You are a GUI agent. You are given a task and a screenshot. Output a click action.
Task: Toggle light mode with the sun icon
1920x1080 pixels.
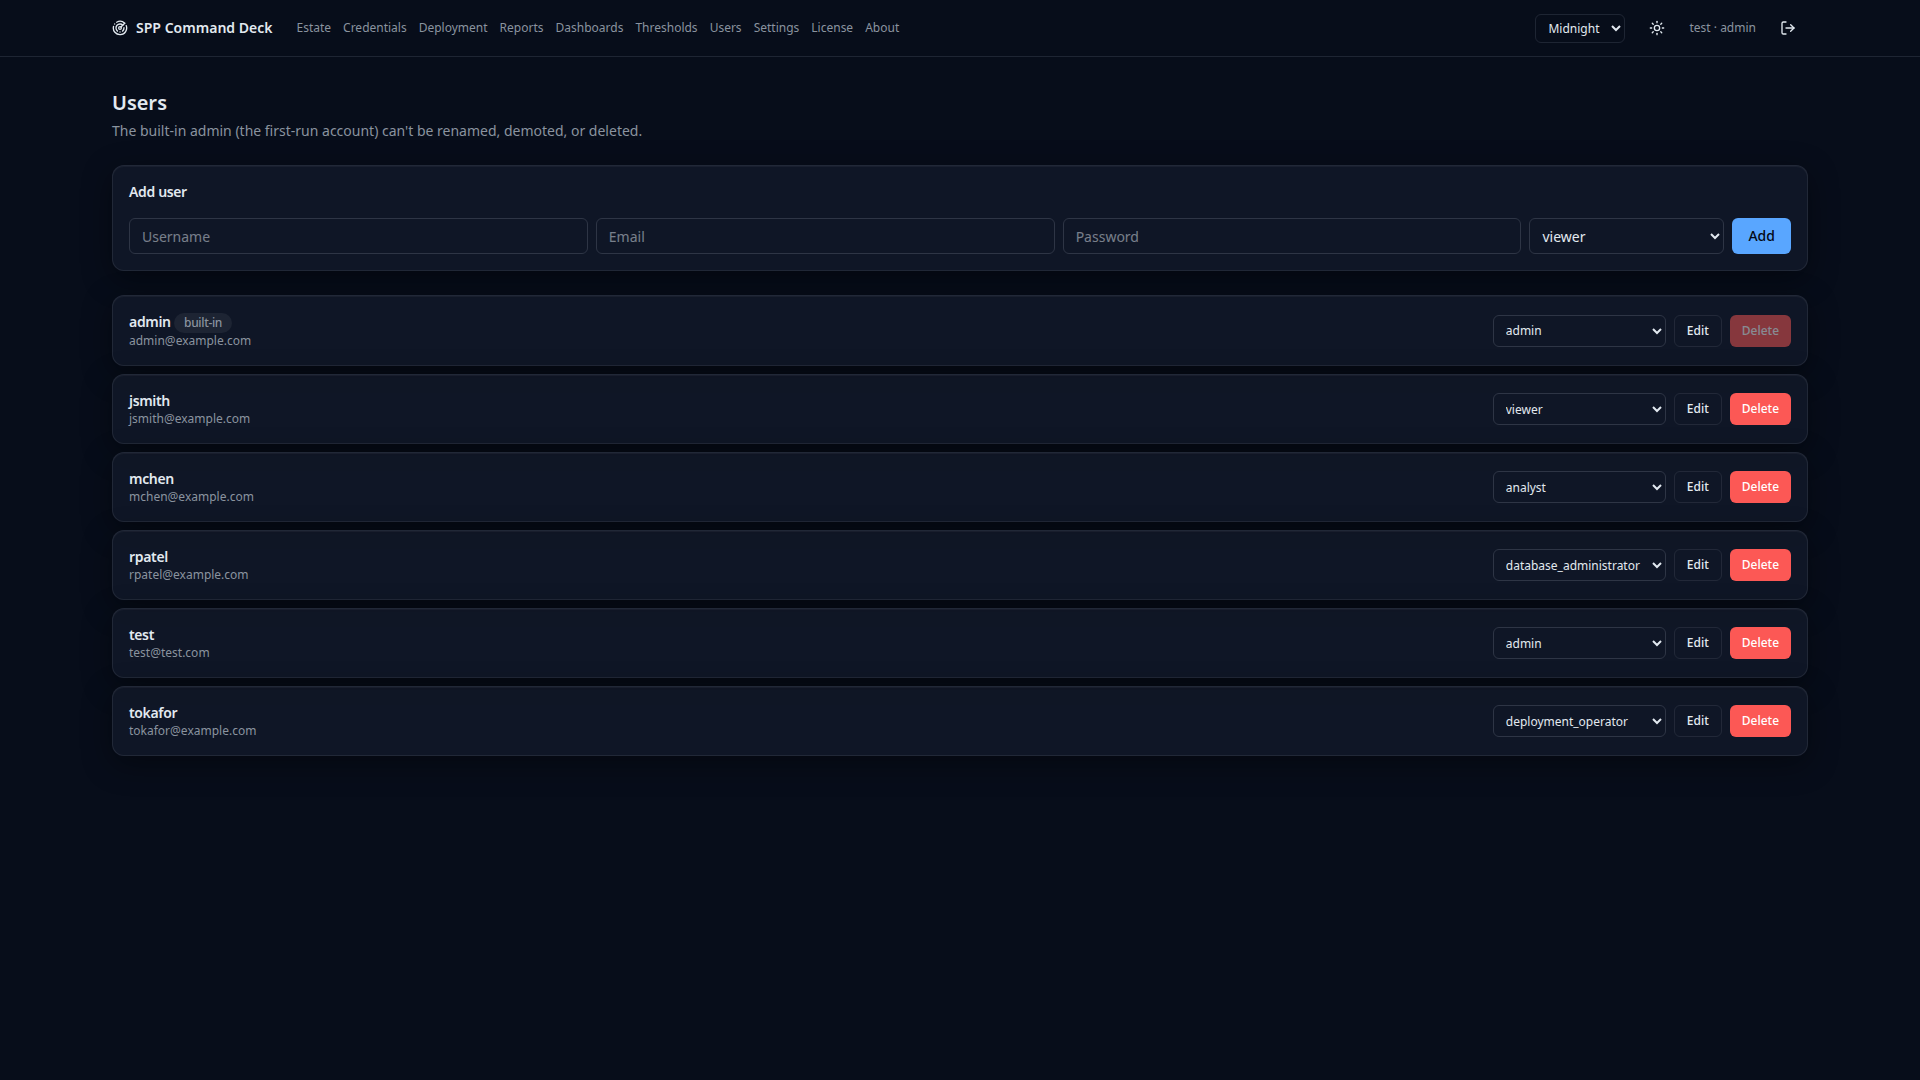pyautogui.click(x=1657, y=28)
